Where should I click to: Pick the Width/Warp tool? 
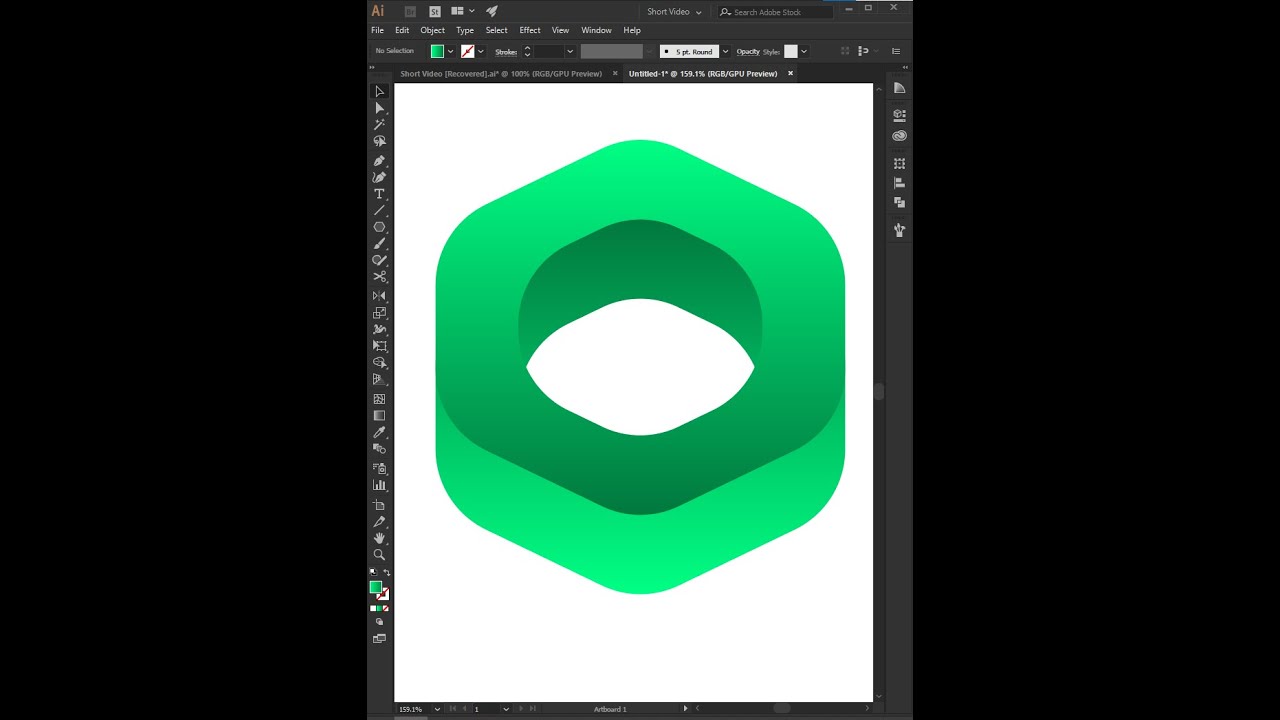click(x=379, y=329)
